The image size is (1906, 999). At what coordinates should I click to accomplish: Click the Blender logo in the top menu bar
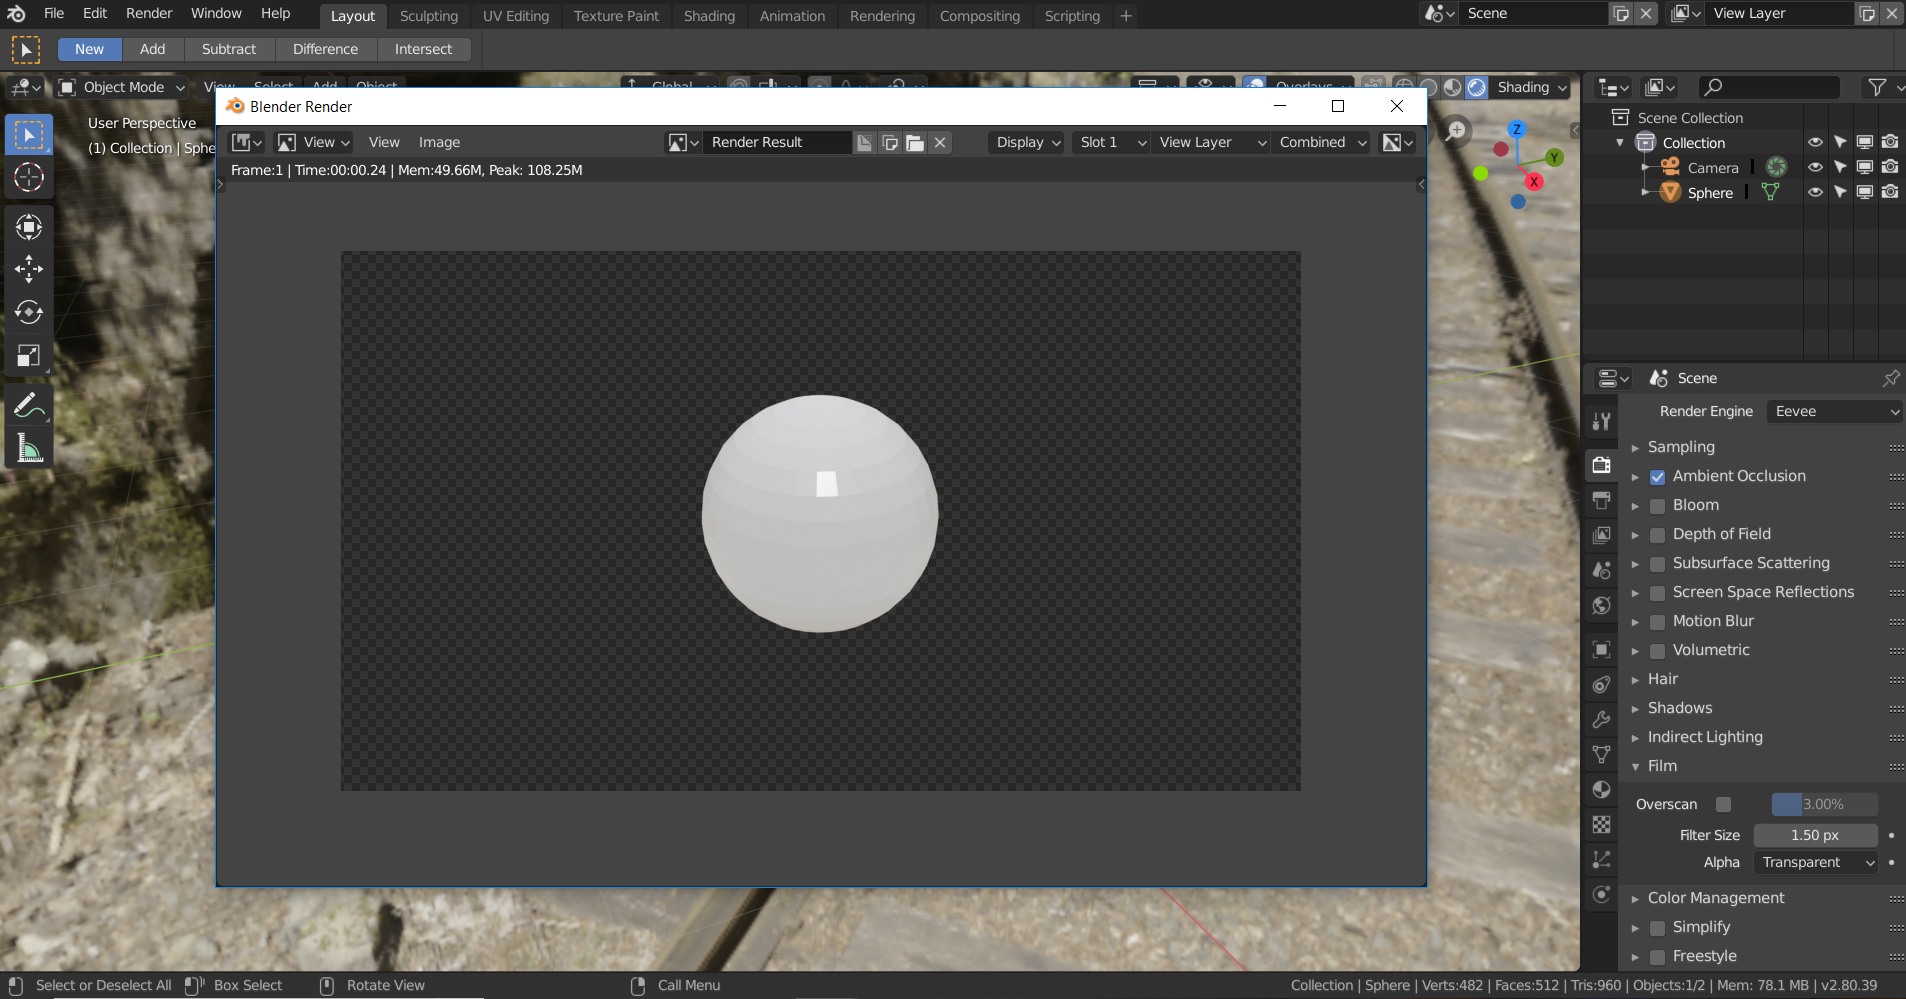point(17,14)
